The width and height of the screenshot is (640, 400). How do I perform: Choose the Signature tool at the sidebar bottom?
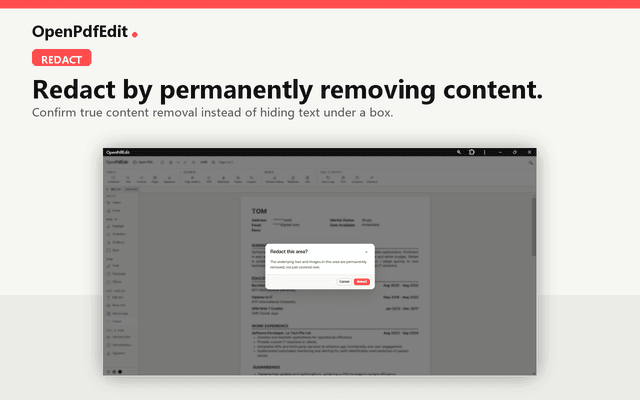pos(116,353)
